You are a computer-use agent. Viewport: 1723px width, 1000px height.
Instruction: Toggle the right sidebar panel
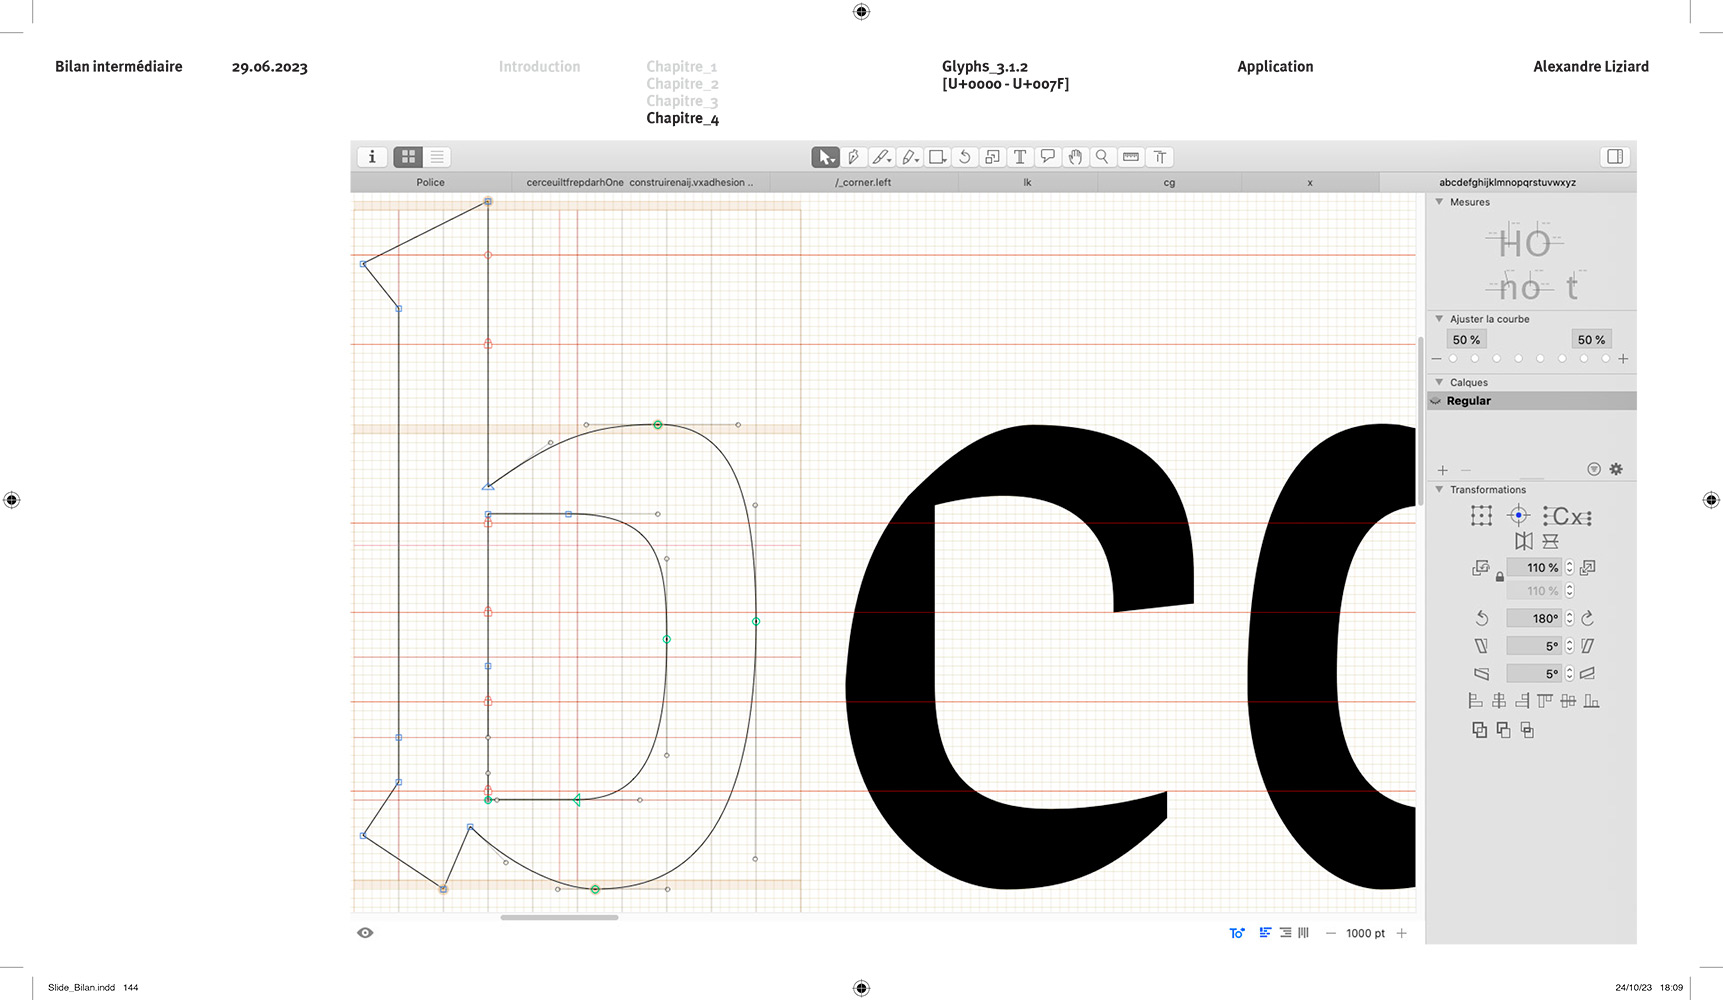[x=1614, y=157]
